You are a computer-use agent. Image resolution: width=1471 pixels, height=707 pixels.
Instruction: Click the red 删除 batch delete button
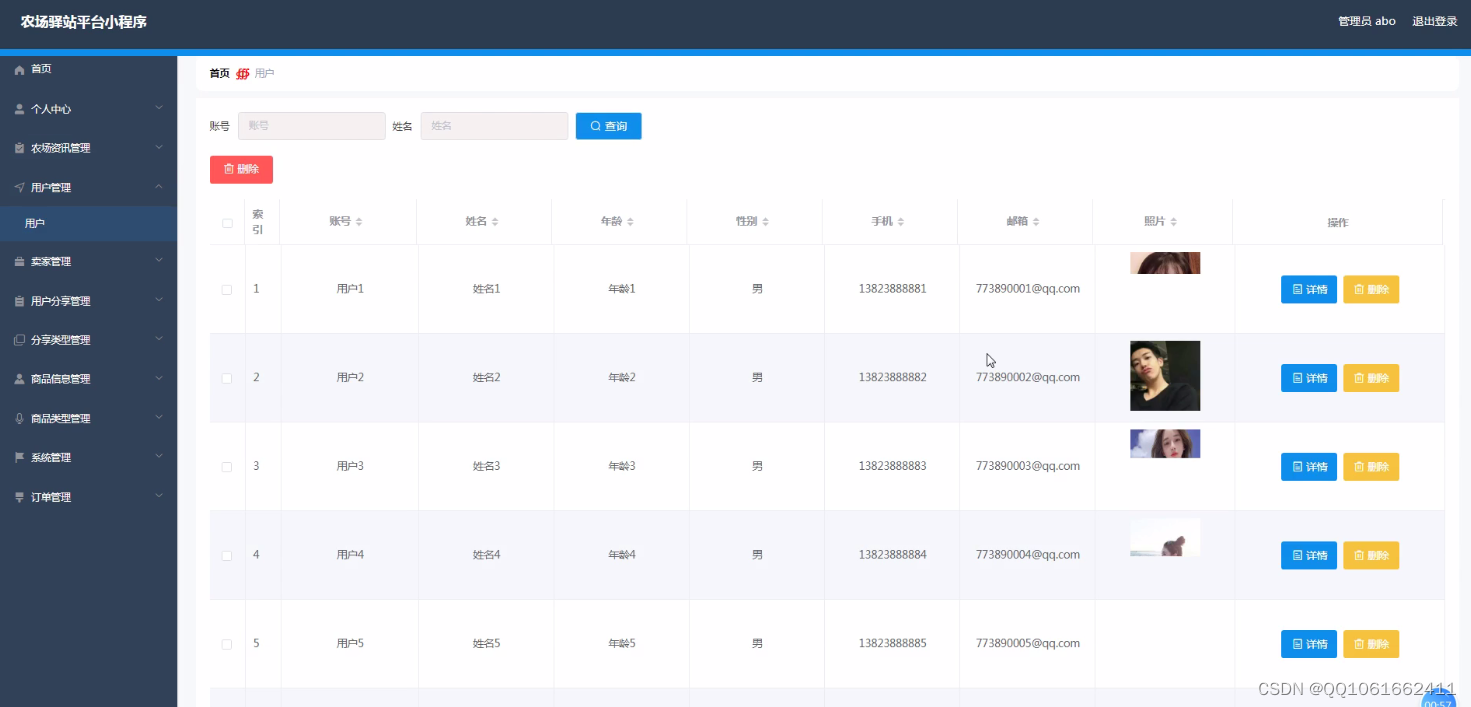tap(241, 169)
